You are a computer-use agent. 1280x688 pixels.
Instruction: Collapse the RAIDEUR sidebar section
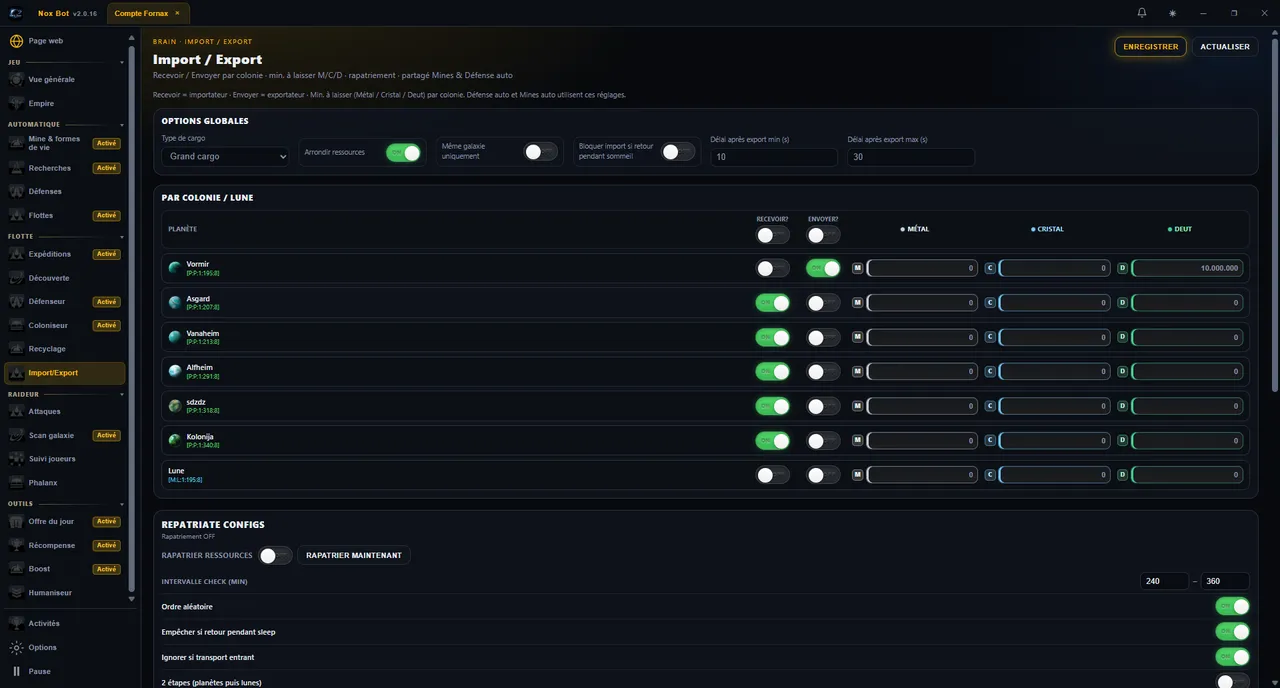[122, 394]
